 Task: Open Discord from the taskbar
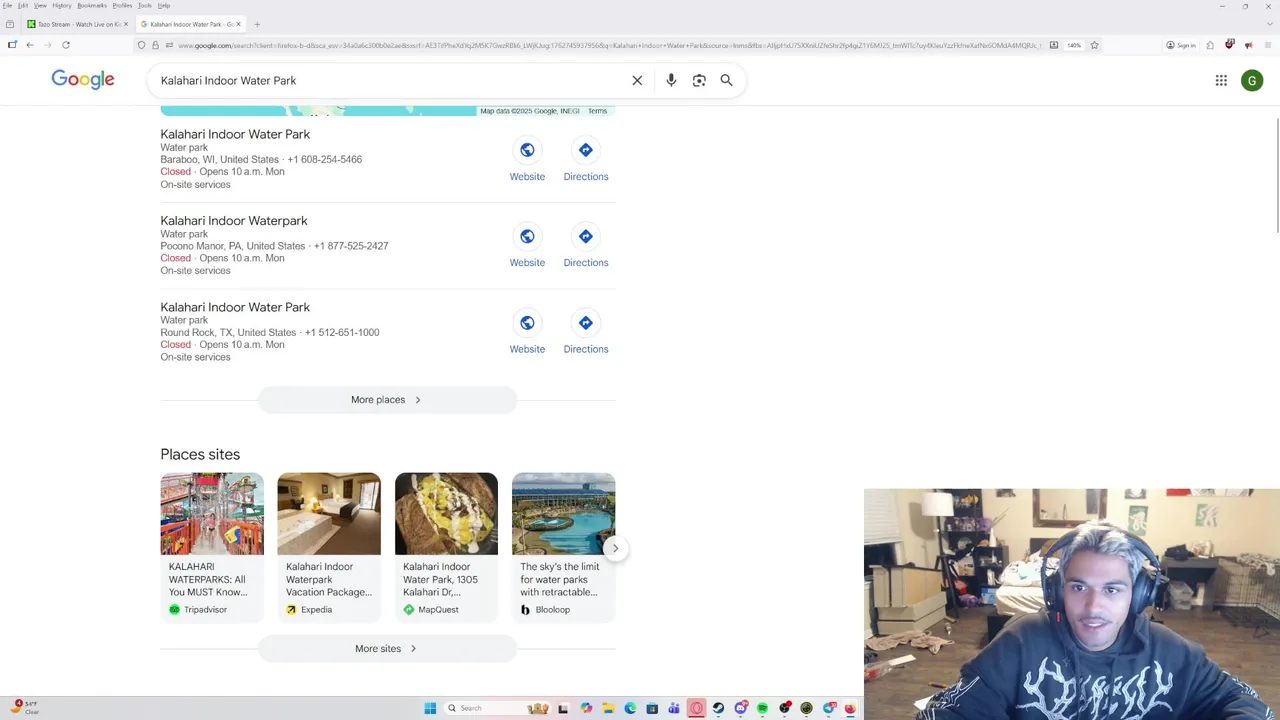coord(740,708)
